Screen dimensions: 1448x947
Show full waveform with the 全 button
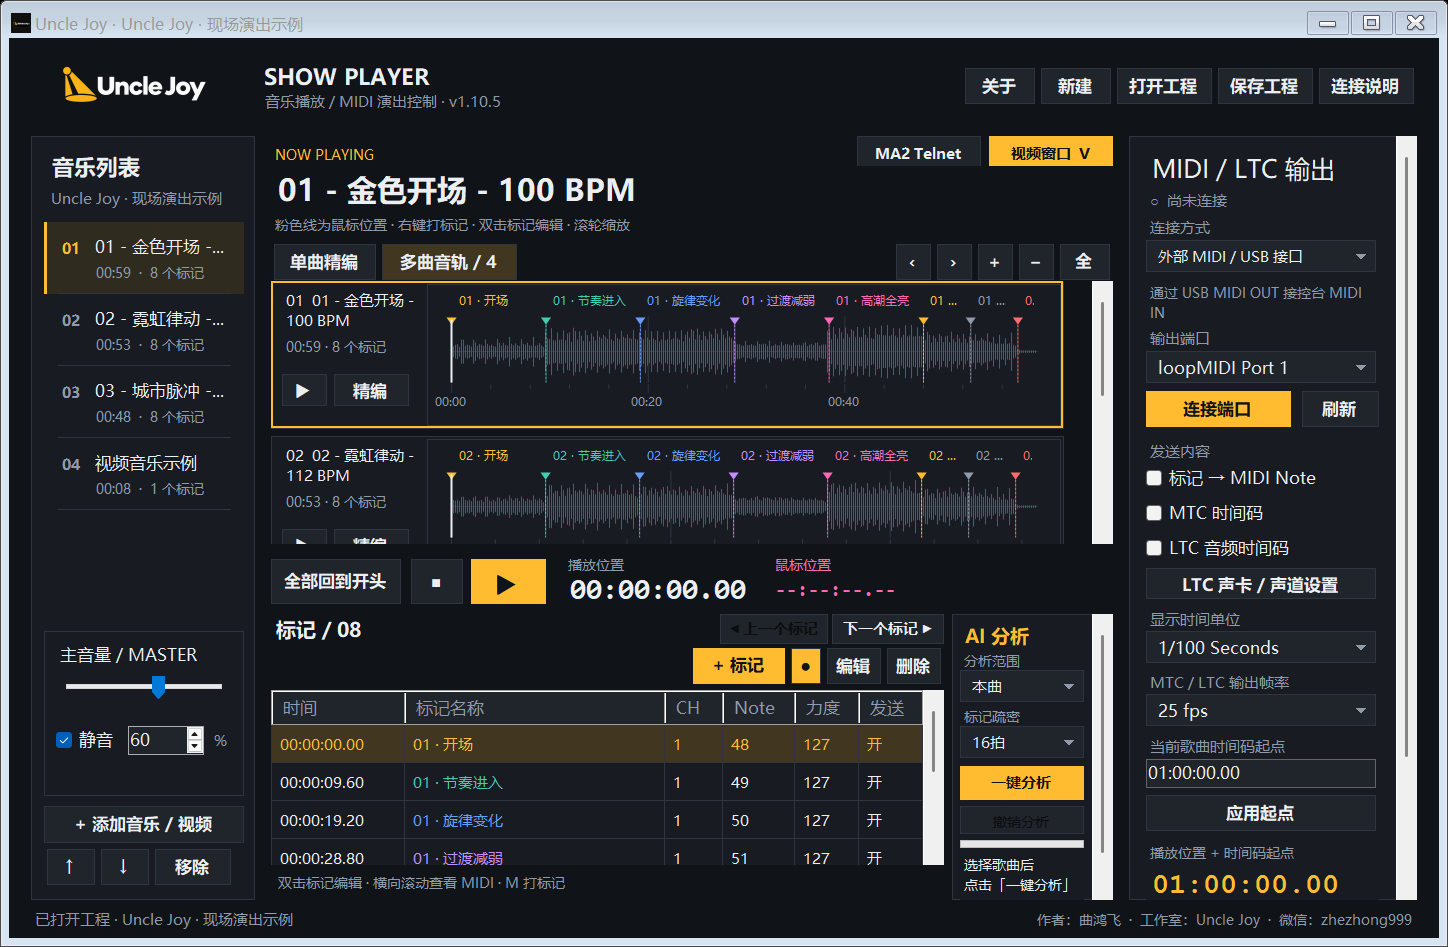1084,262
